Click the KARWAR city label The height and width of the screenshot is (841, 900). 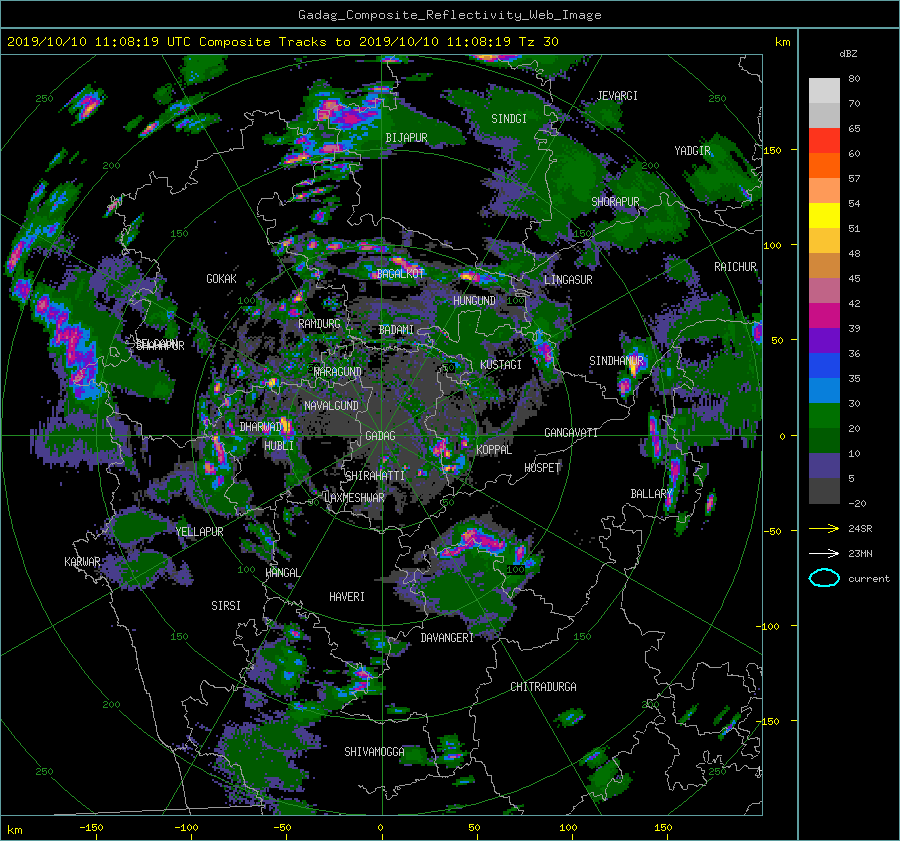coord(82,562)
